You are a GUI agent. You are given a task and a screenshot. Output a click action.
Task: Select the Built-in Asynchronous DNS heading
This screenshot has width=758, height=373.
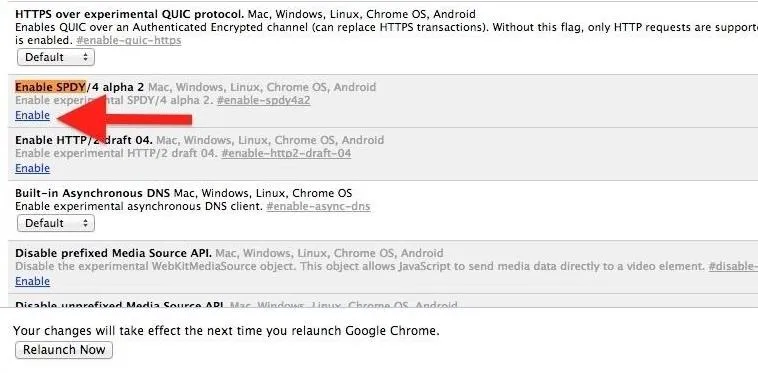[x=92, y=193]
